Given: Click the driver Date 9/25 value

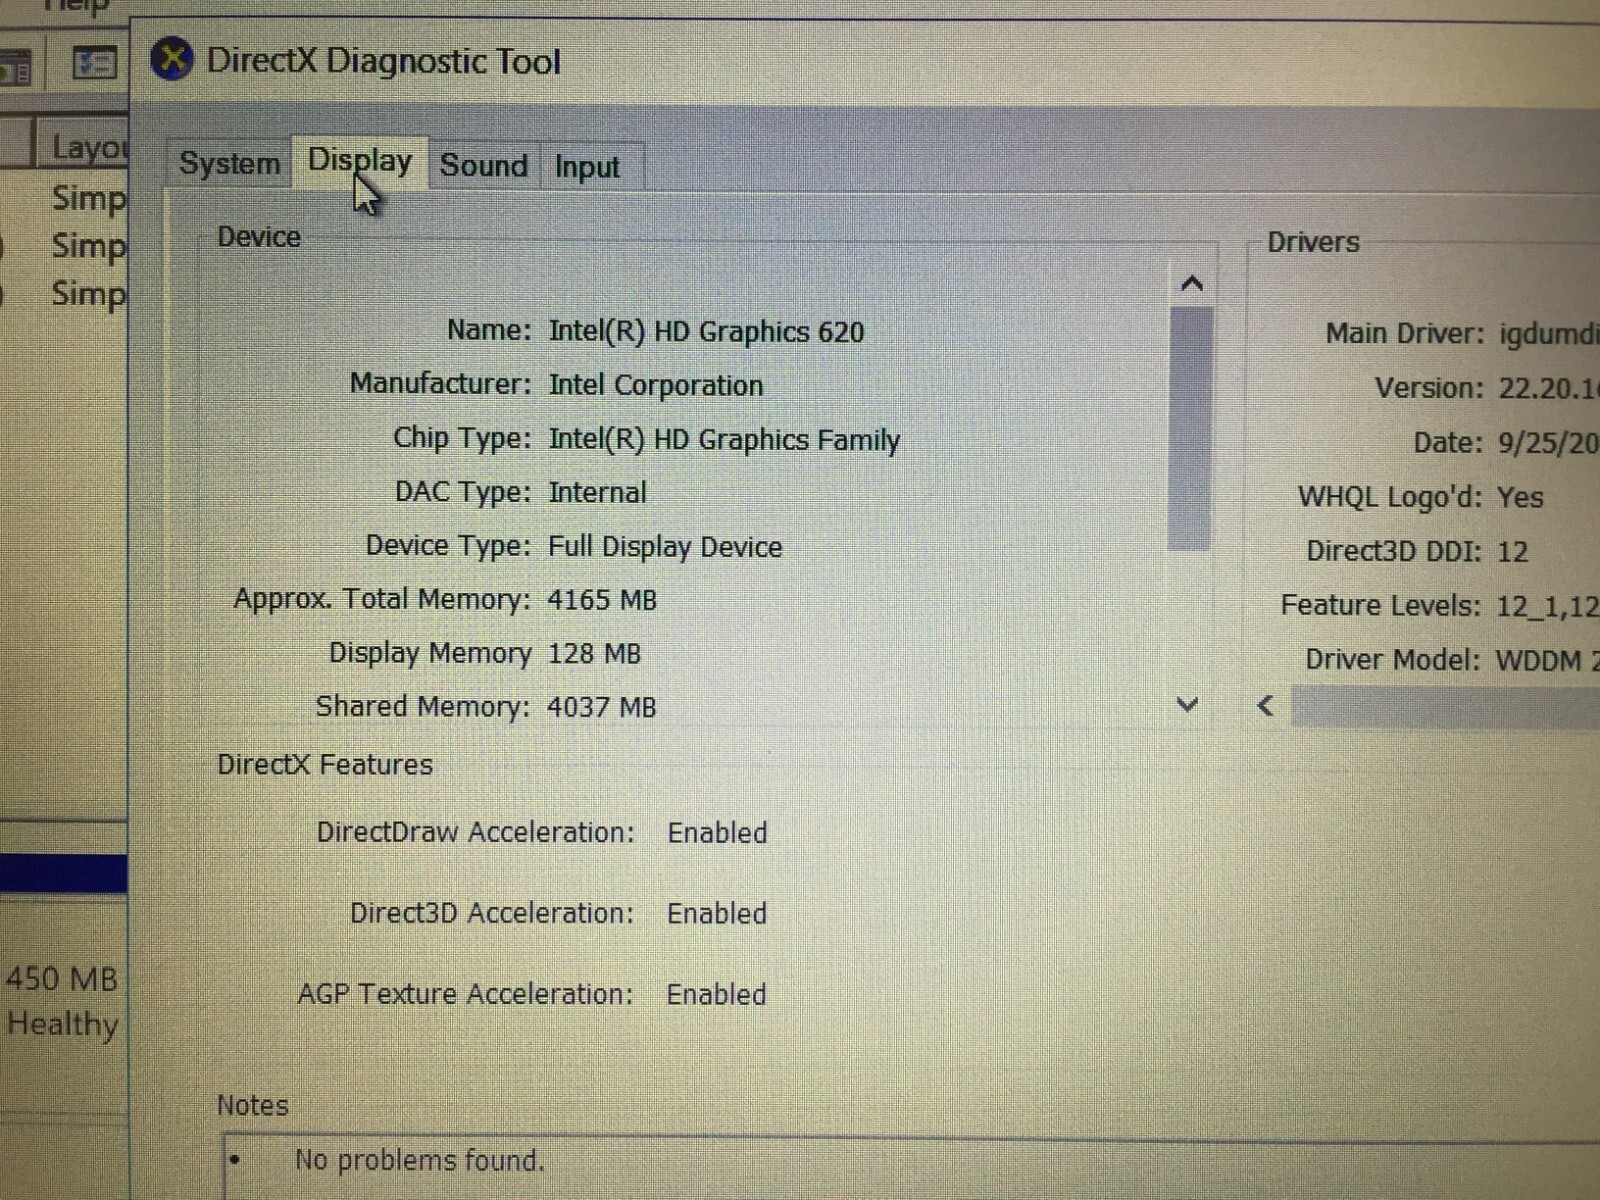Looking at the screenshot, I should 1548,443.
